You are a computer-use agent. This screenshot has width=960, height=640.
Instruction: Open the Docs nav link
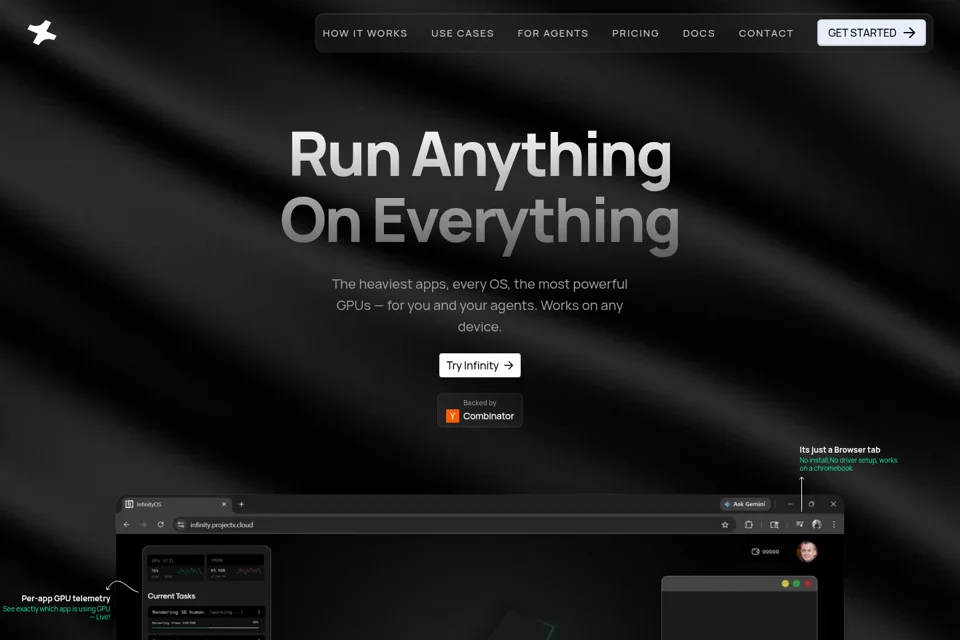pyautogui.click(x=699, y=33)
